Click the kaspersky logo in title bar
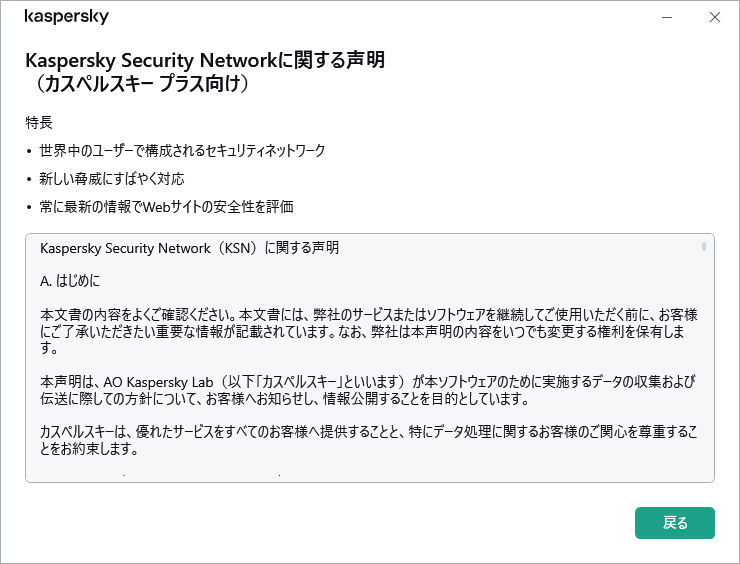This screenshot has width=740, height=564. (67, 17)
